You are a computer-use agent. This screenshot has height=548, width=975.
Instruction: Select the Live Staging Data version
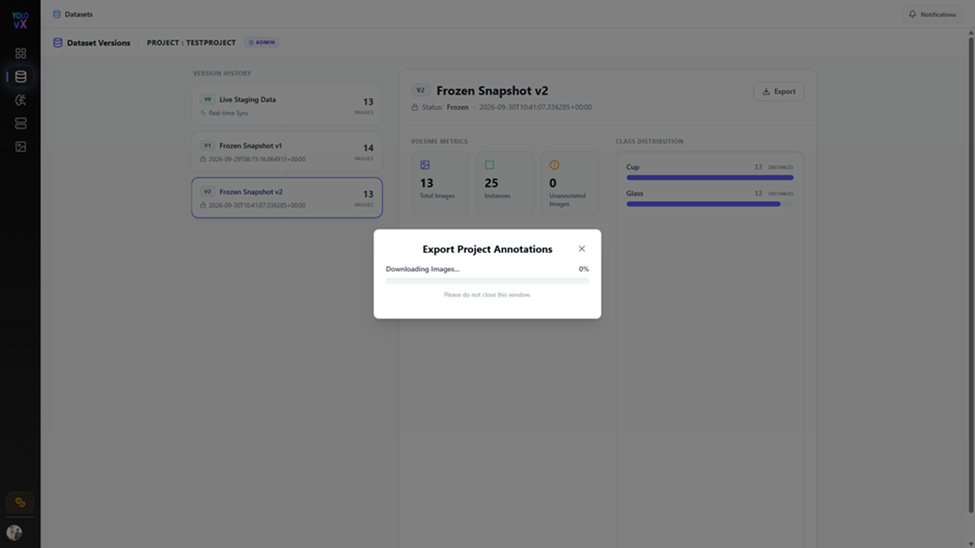coord(287,105)
